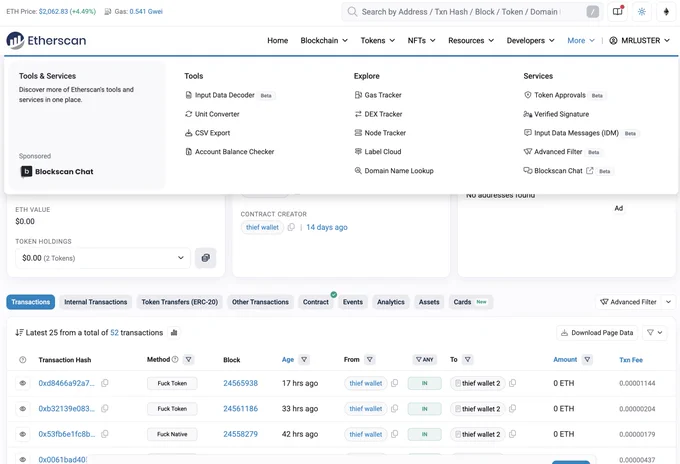The image size is (680, 464).
Task: Open Blockscan Chat in Services list
Action: click(558, 171)
